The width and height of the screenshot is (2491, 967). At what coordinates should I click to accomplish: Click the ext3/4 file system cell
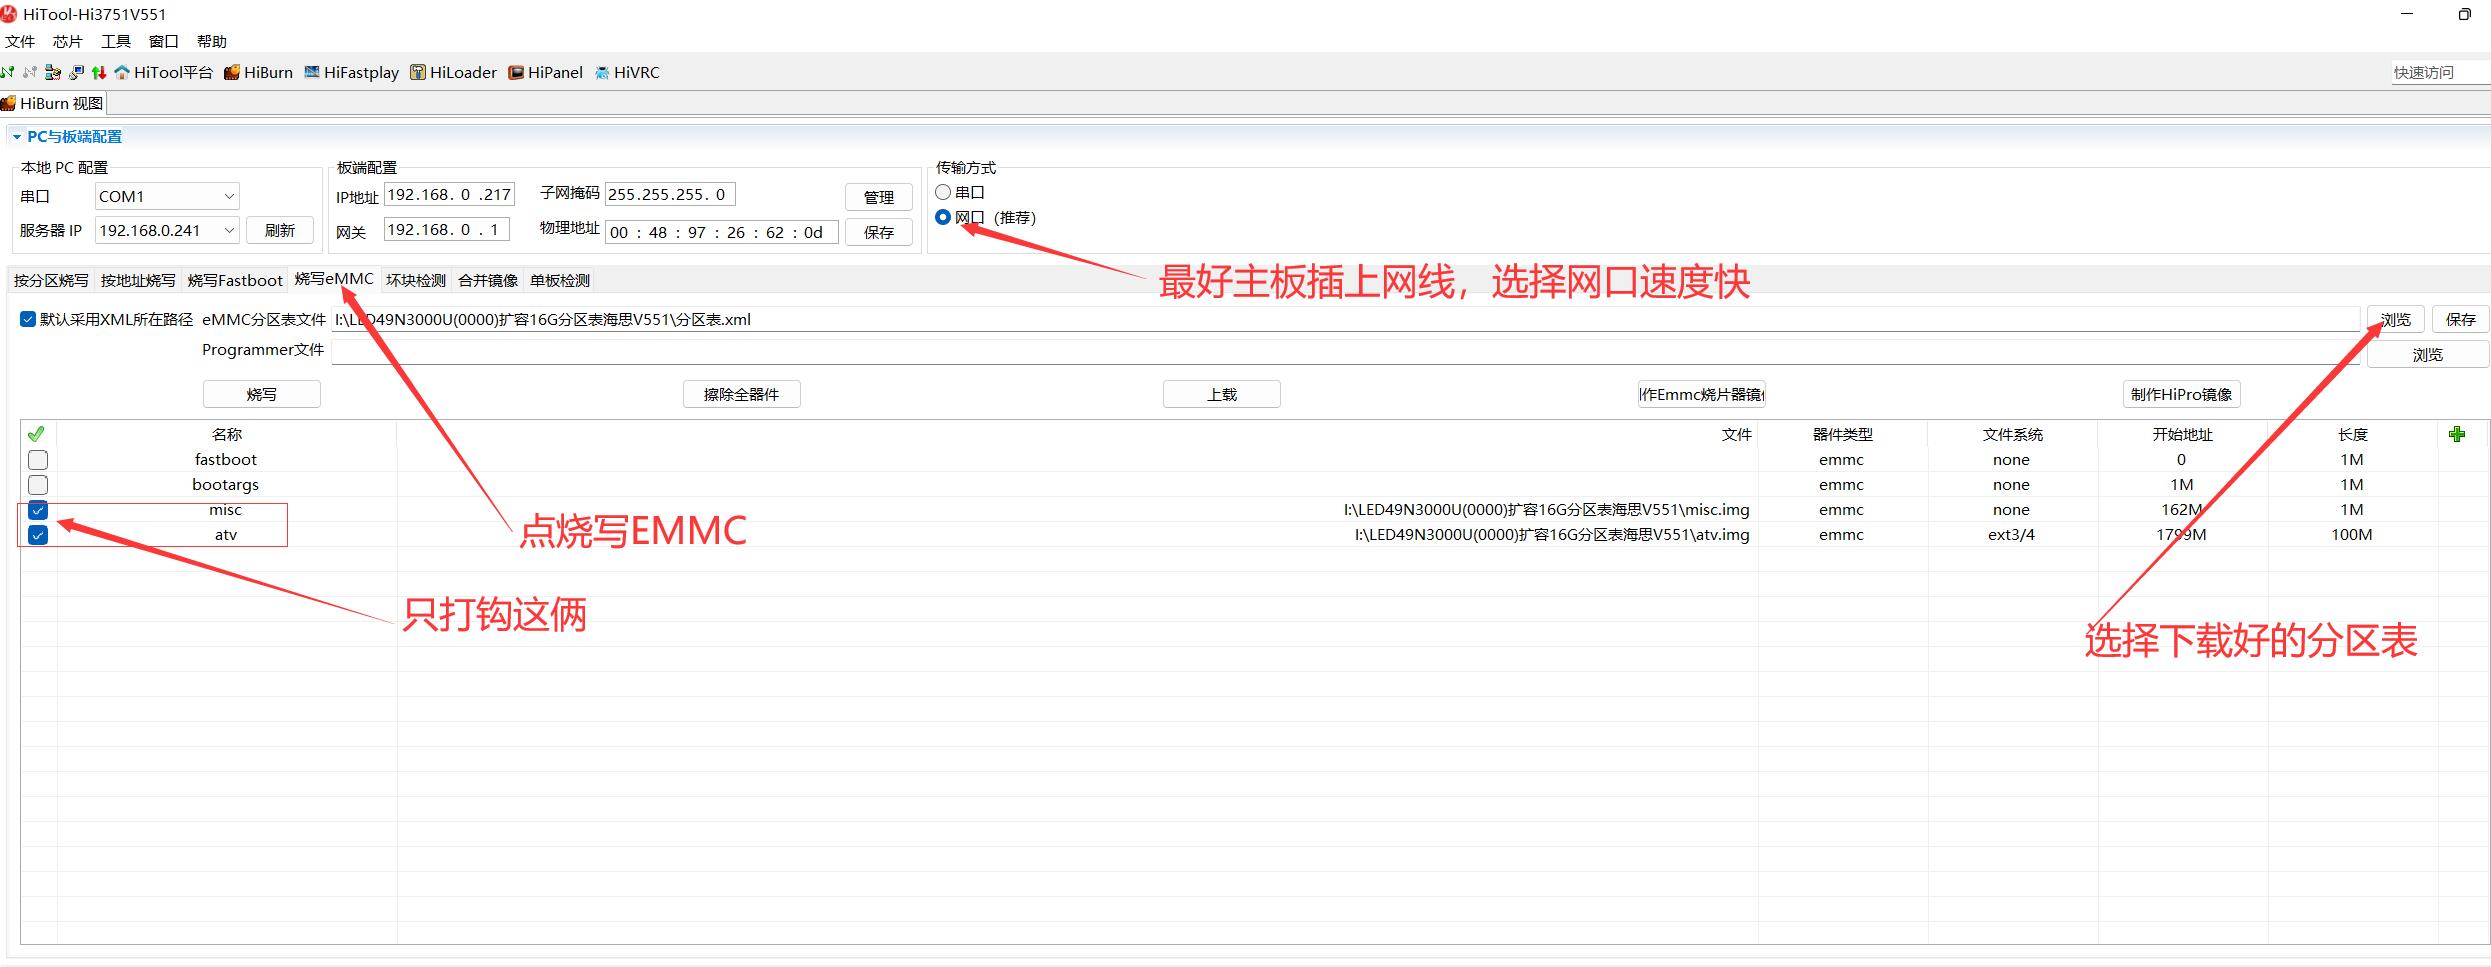pyautogui.click(x=2011, y=535)
